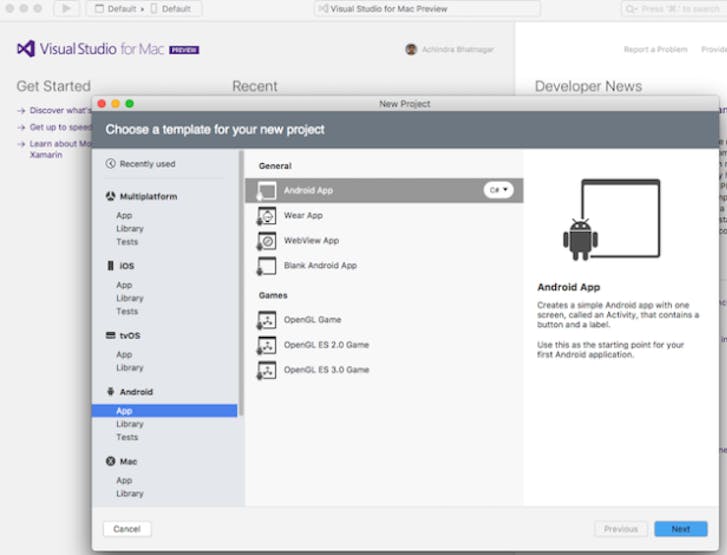Click the Android robot category icon
The width and height of the screenshot is (727, 555).
(110, 391)
